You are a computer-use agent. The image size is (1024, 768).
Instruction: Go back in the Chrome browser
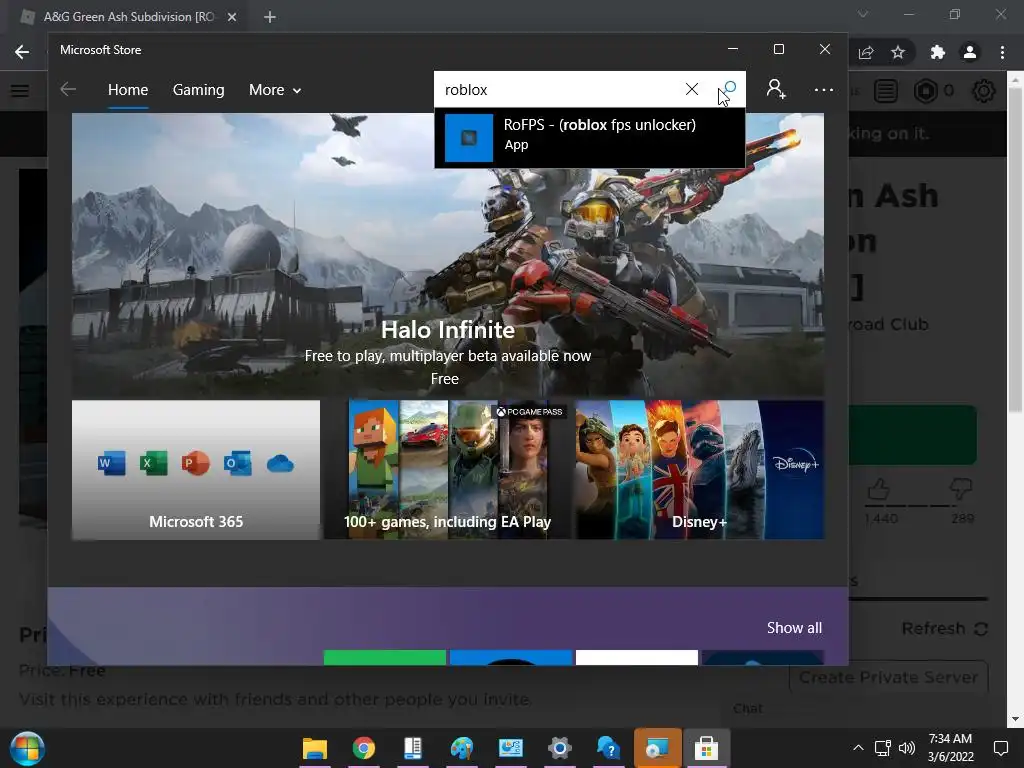[x=22, y=52]
